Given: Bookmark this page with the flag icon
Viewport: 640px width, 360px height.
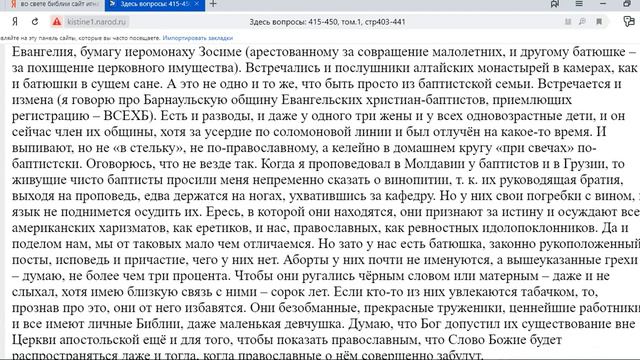Looking at the screenshot, I should pyautogui.click(x=599, y=22).
